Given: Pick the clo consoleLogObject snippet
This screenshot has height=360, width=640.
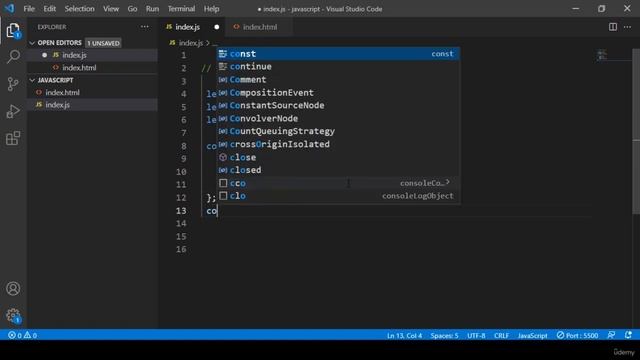Looking at the screenshot, I should click(338, 196).
